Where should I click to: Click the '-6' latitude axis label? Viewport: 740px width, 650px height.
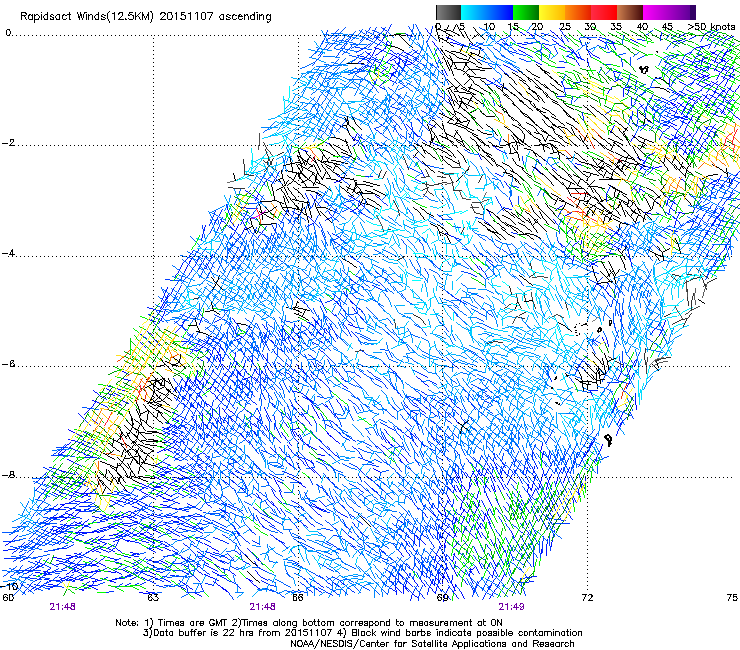coord(8,364)
